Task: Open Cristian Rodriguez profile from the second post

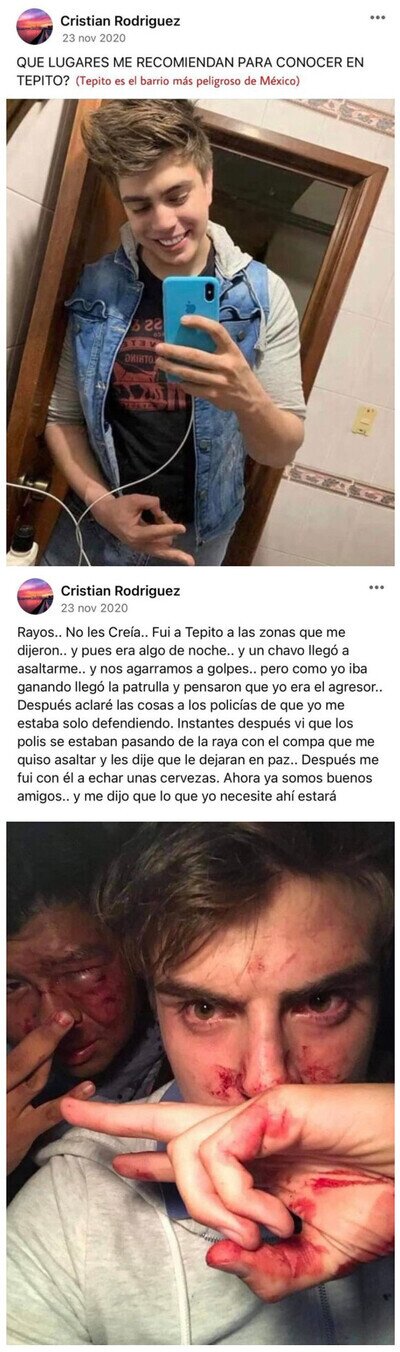Action: [x=120, y=590]
